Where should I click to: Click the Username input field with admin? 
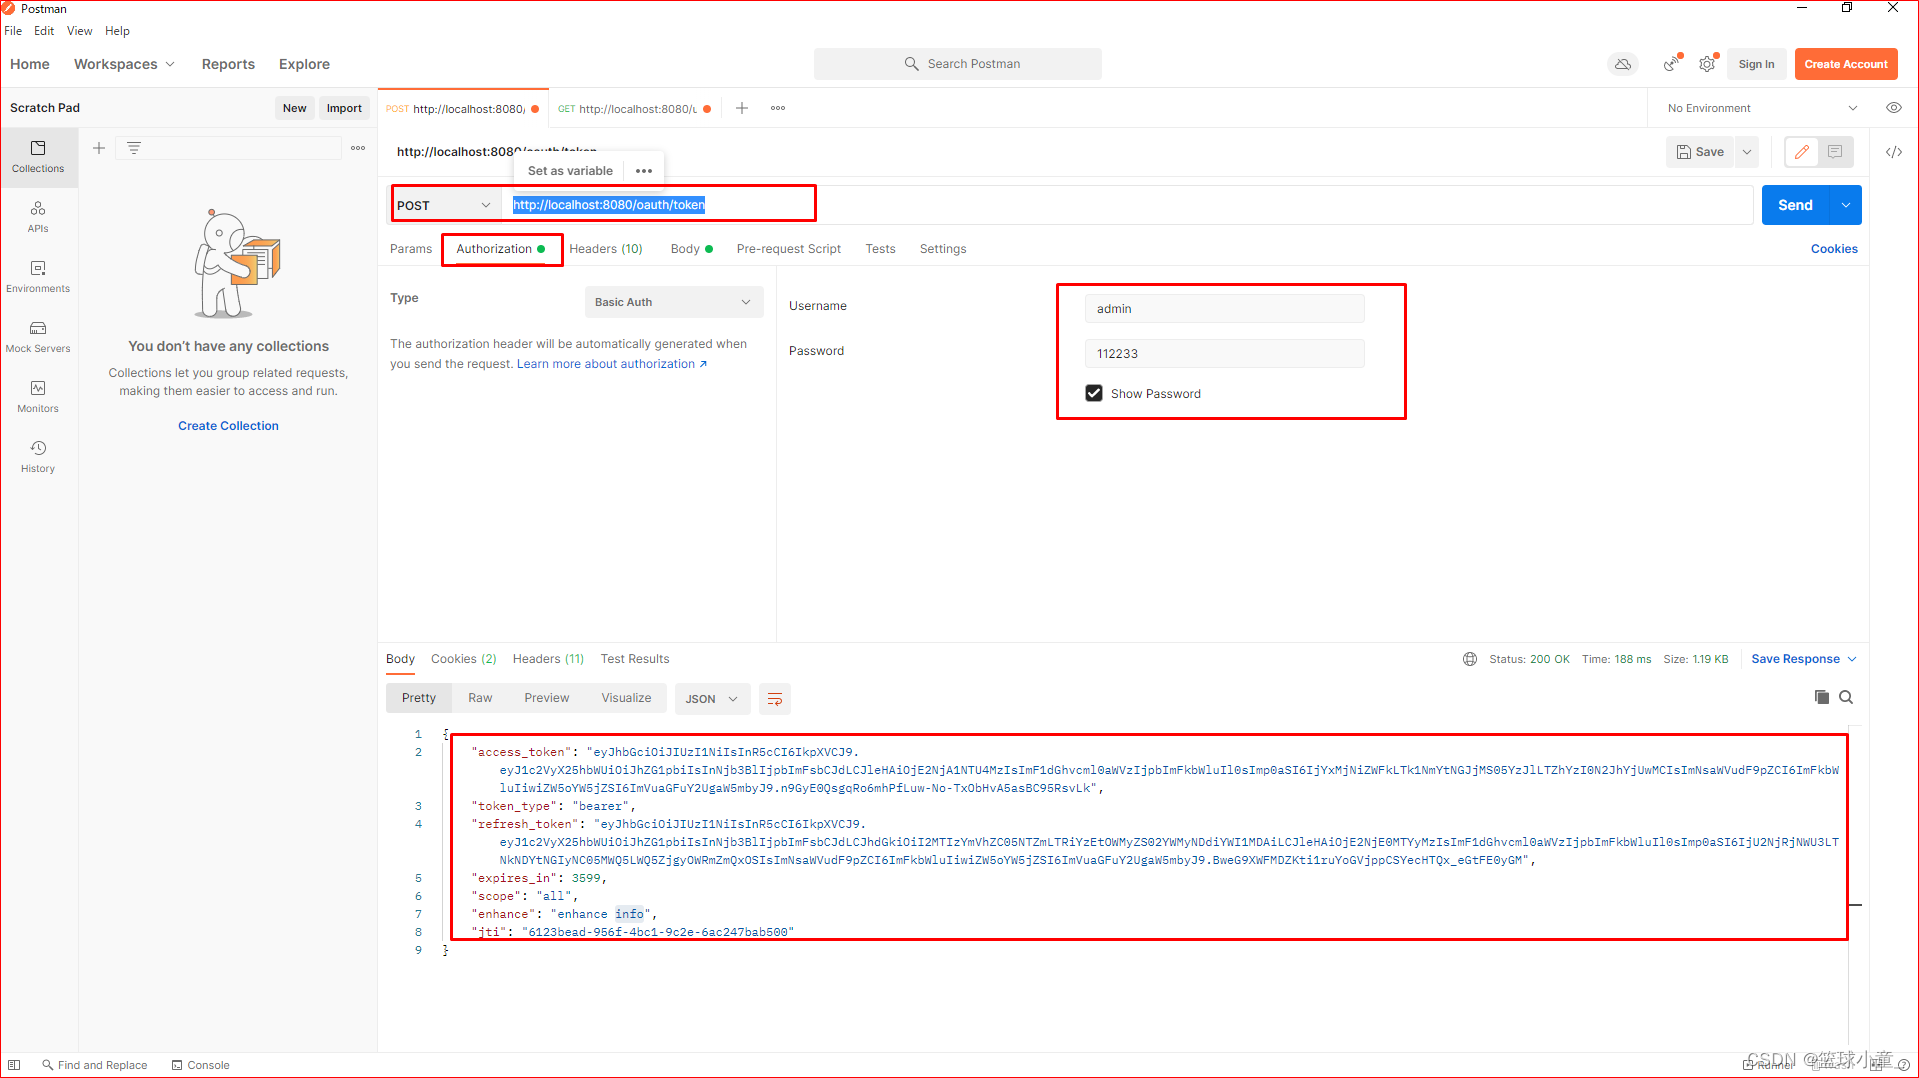pos(1224,309)
